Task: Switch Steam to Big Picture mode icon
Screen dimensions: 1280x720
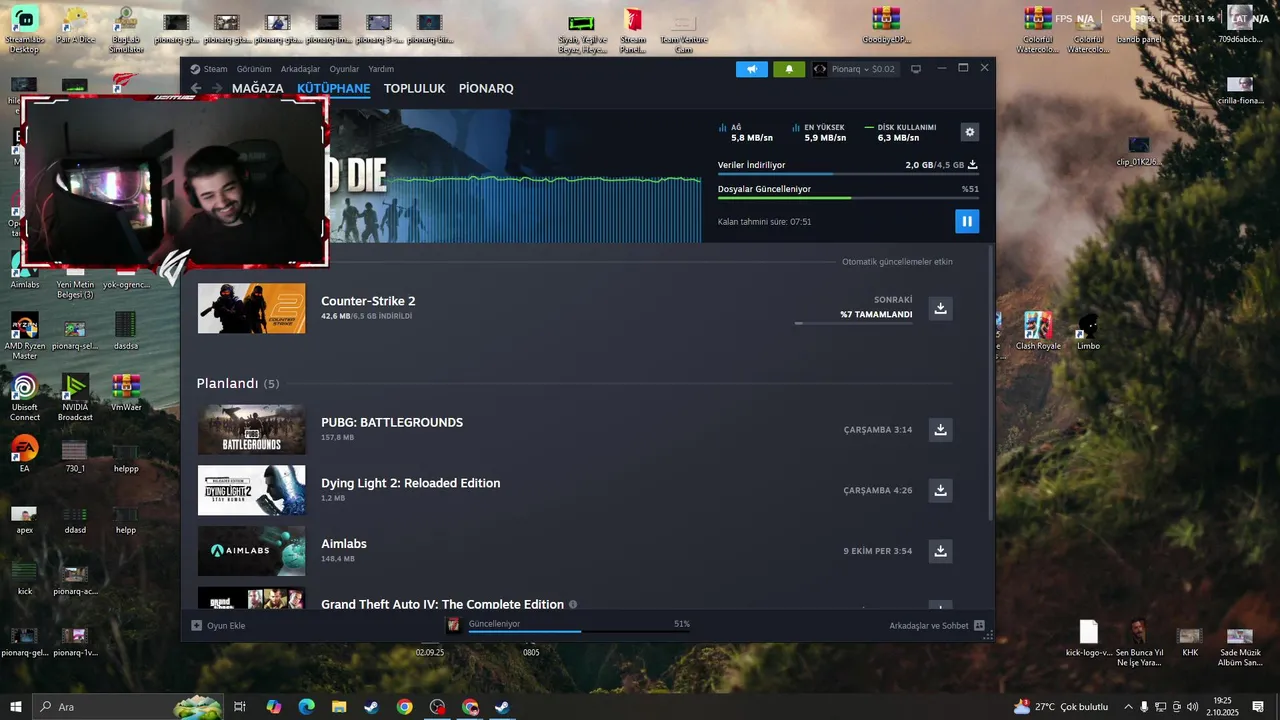Action: click(x=916, y=69)
